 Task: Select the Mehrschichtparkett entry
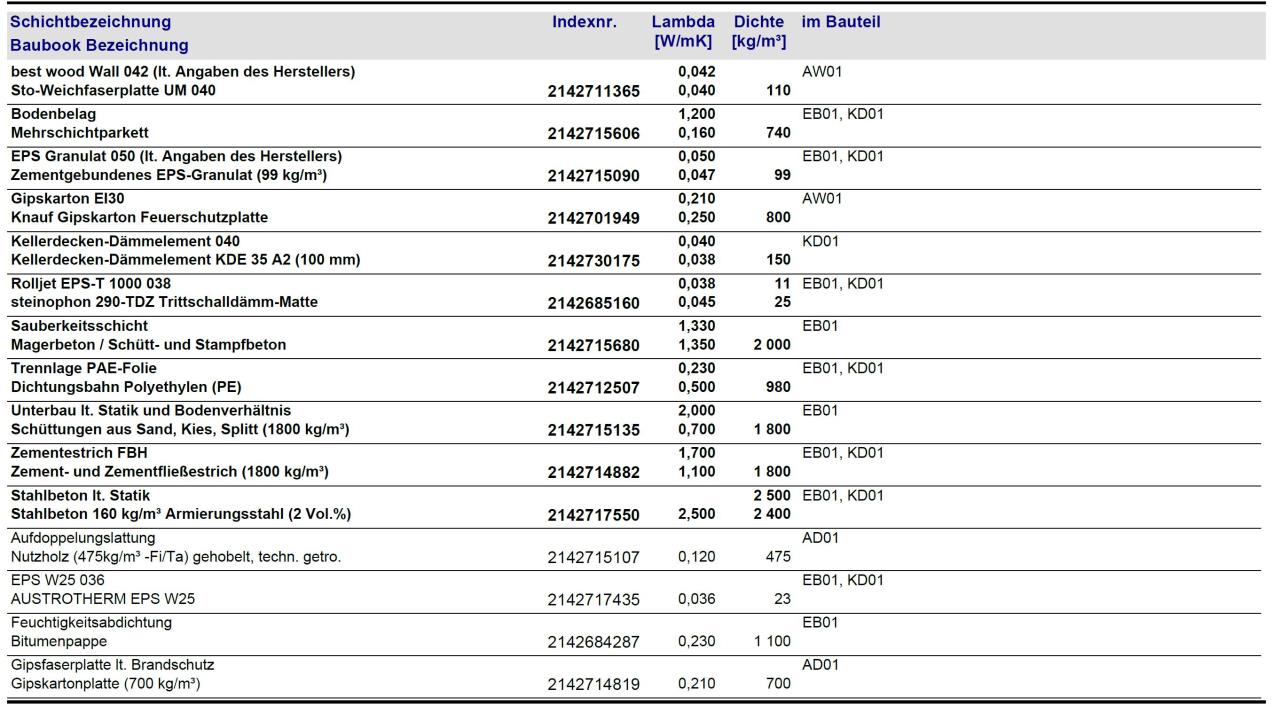click(x=79, y=133)
